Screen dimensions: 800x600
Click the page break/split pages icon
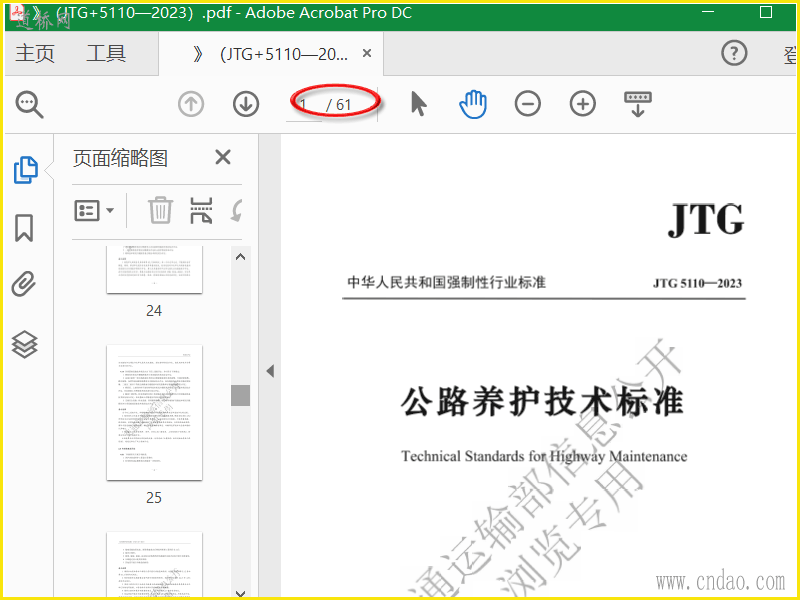[x=202, y=210]
